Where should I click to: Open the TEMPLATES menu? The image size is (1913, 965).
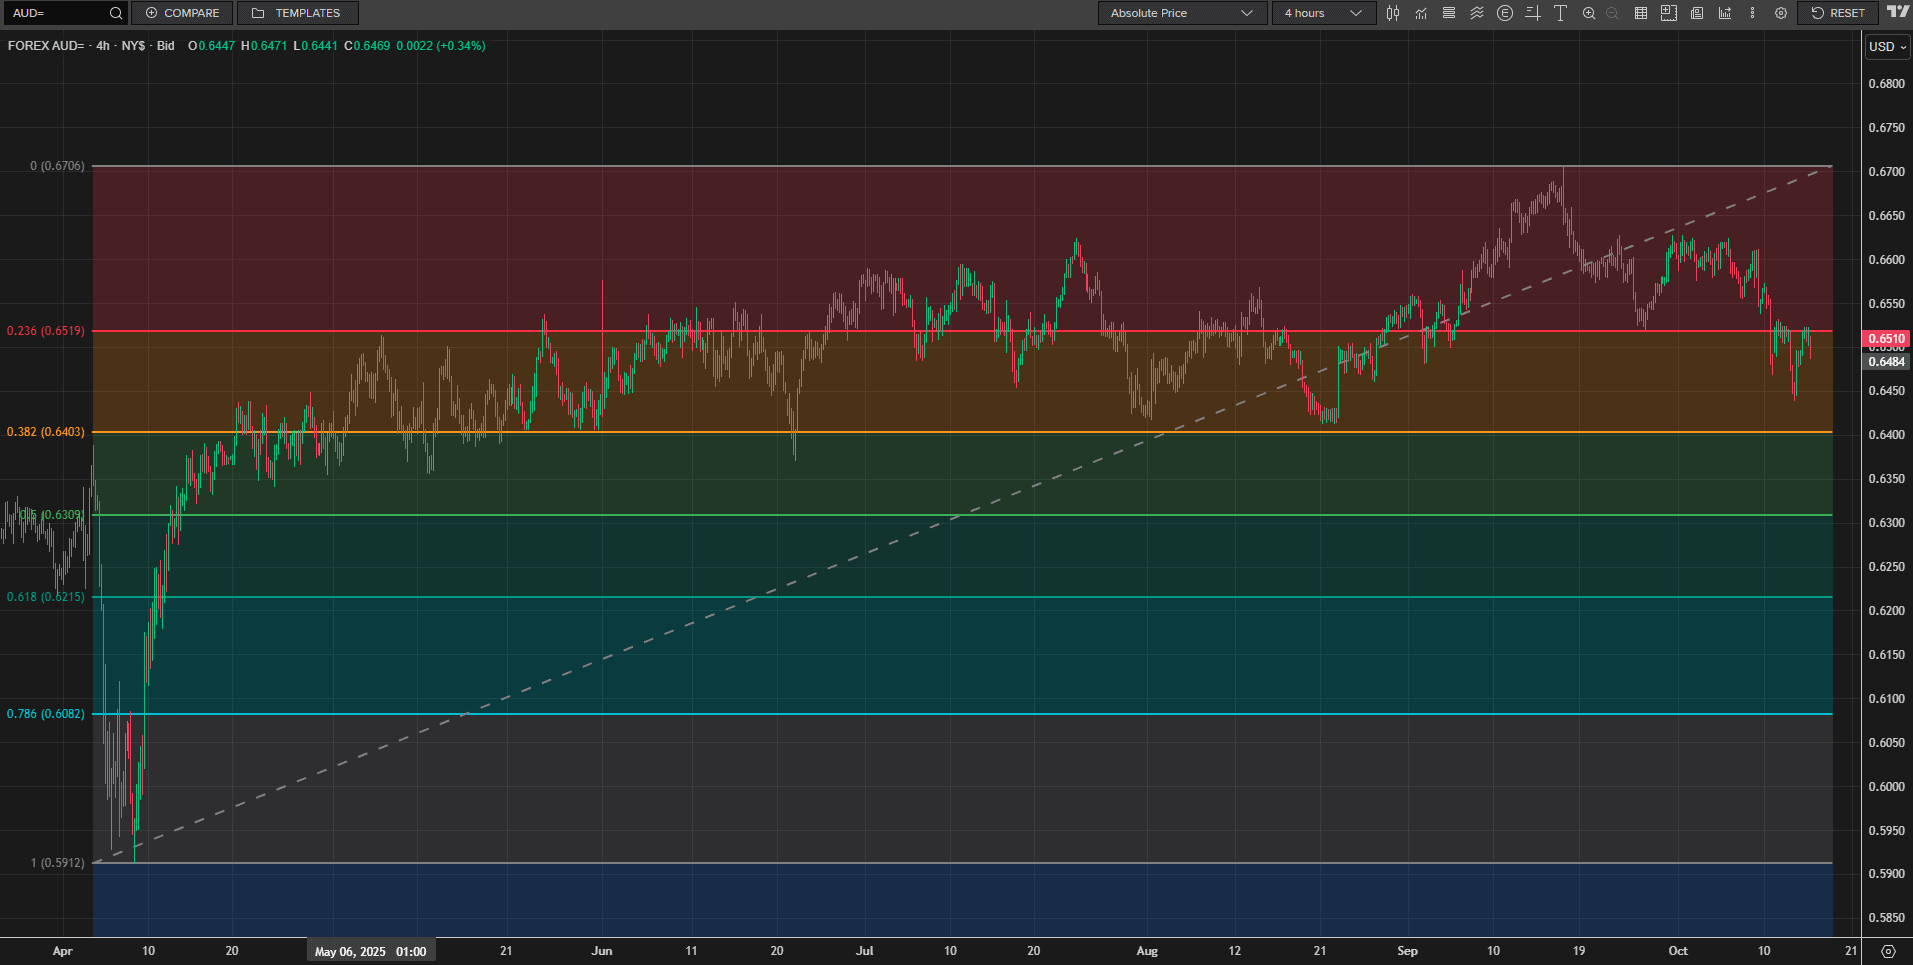(297, 13)
